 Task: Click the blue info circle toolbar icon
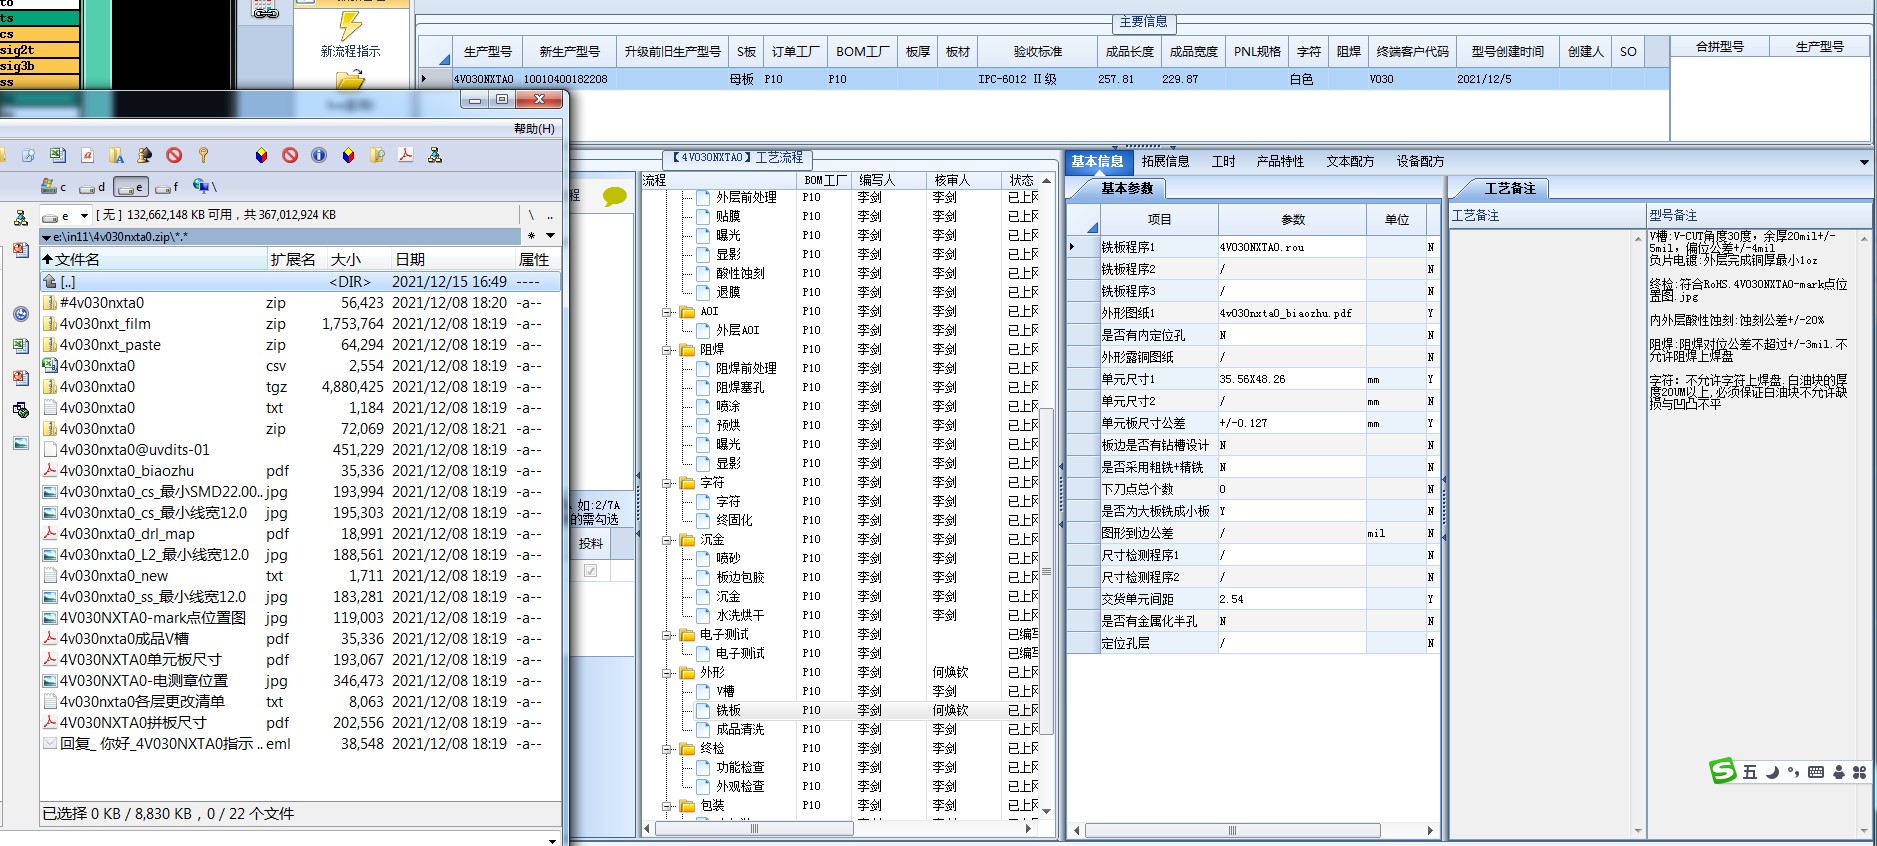319,155
